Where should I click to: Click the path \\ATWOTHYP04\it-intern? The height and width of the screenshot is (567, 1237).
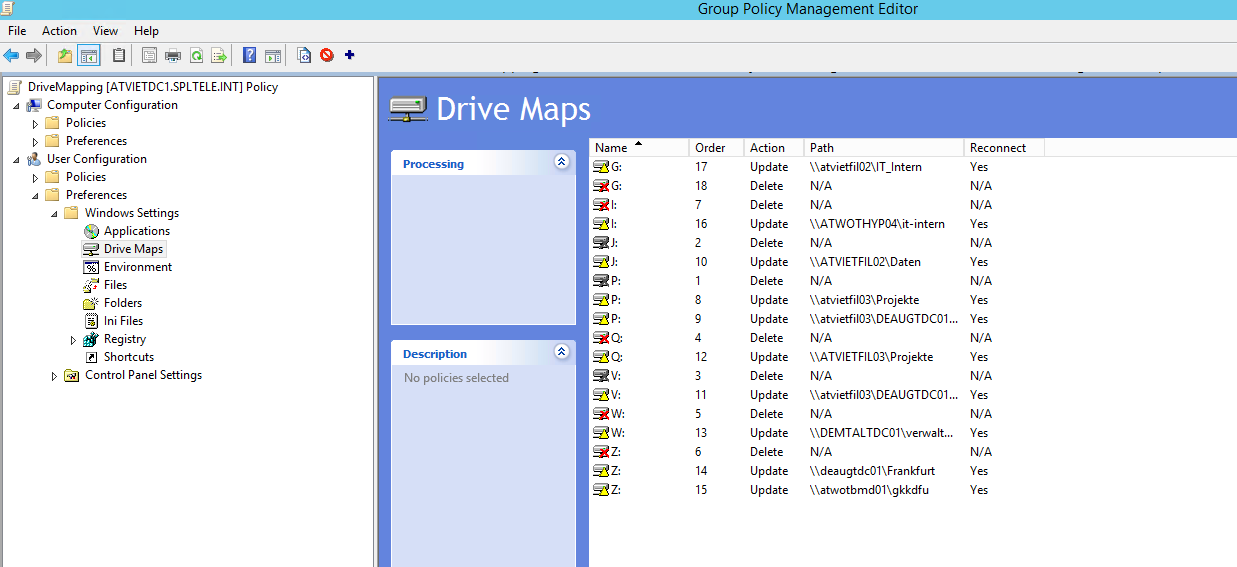[x=877, y=224]
